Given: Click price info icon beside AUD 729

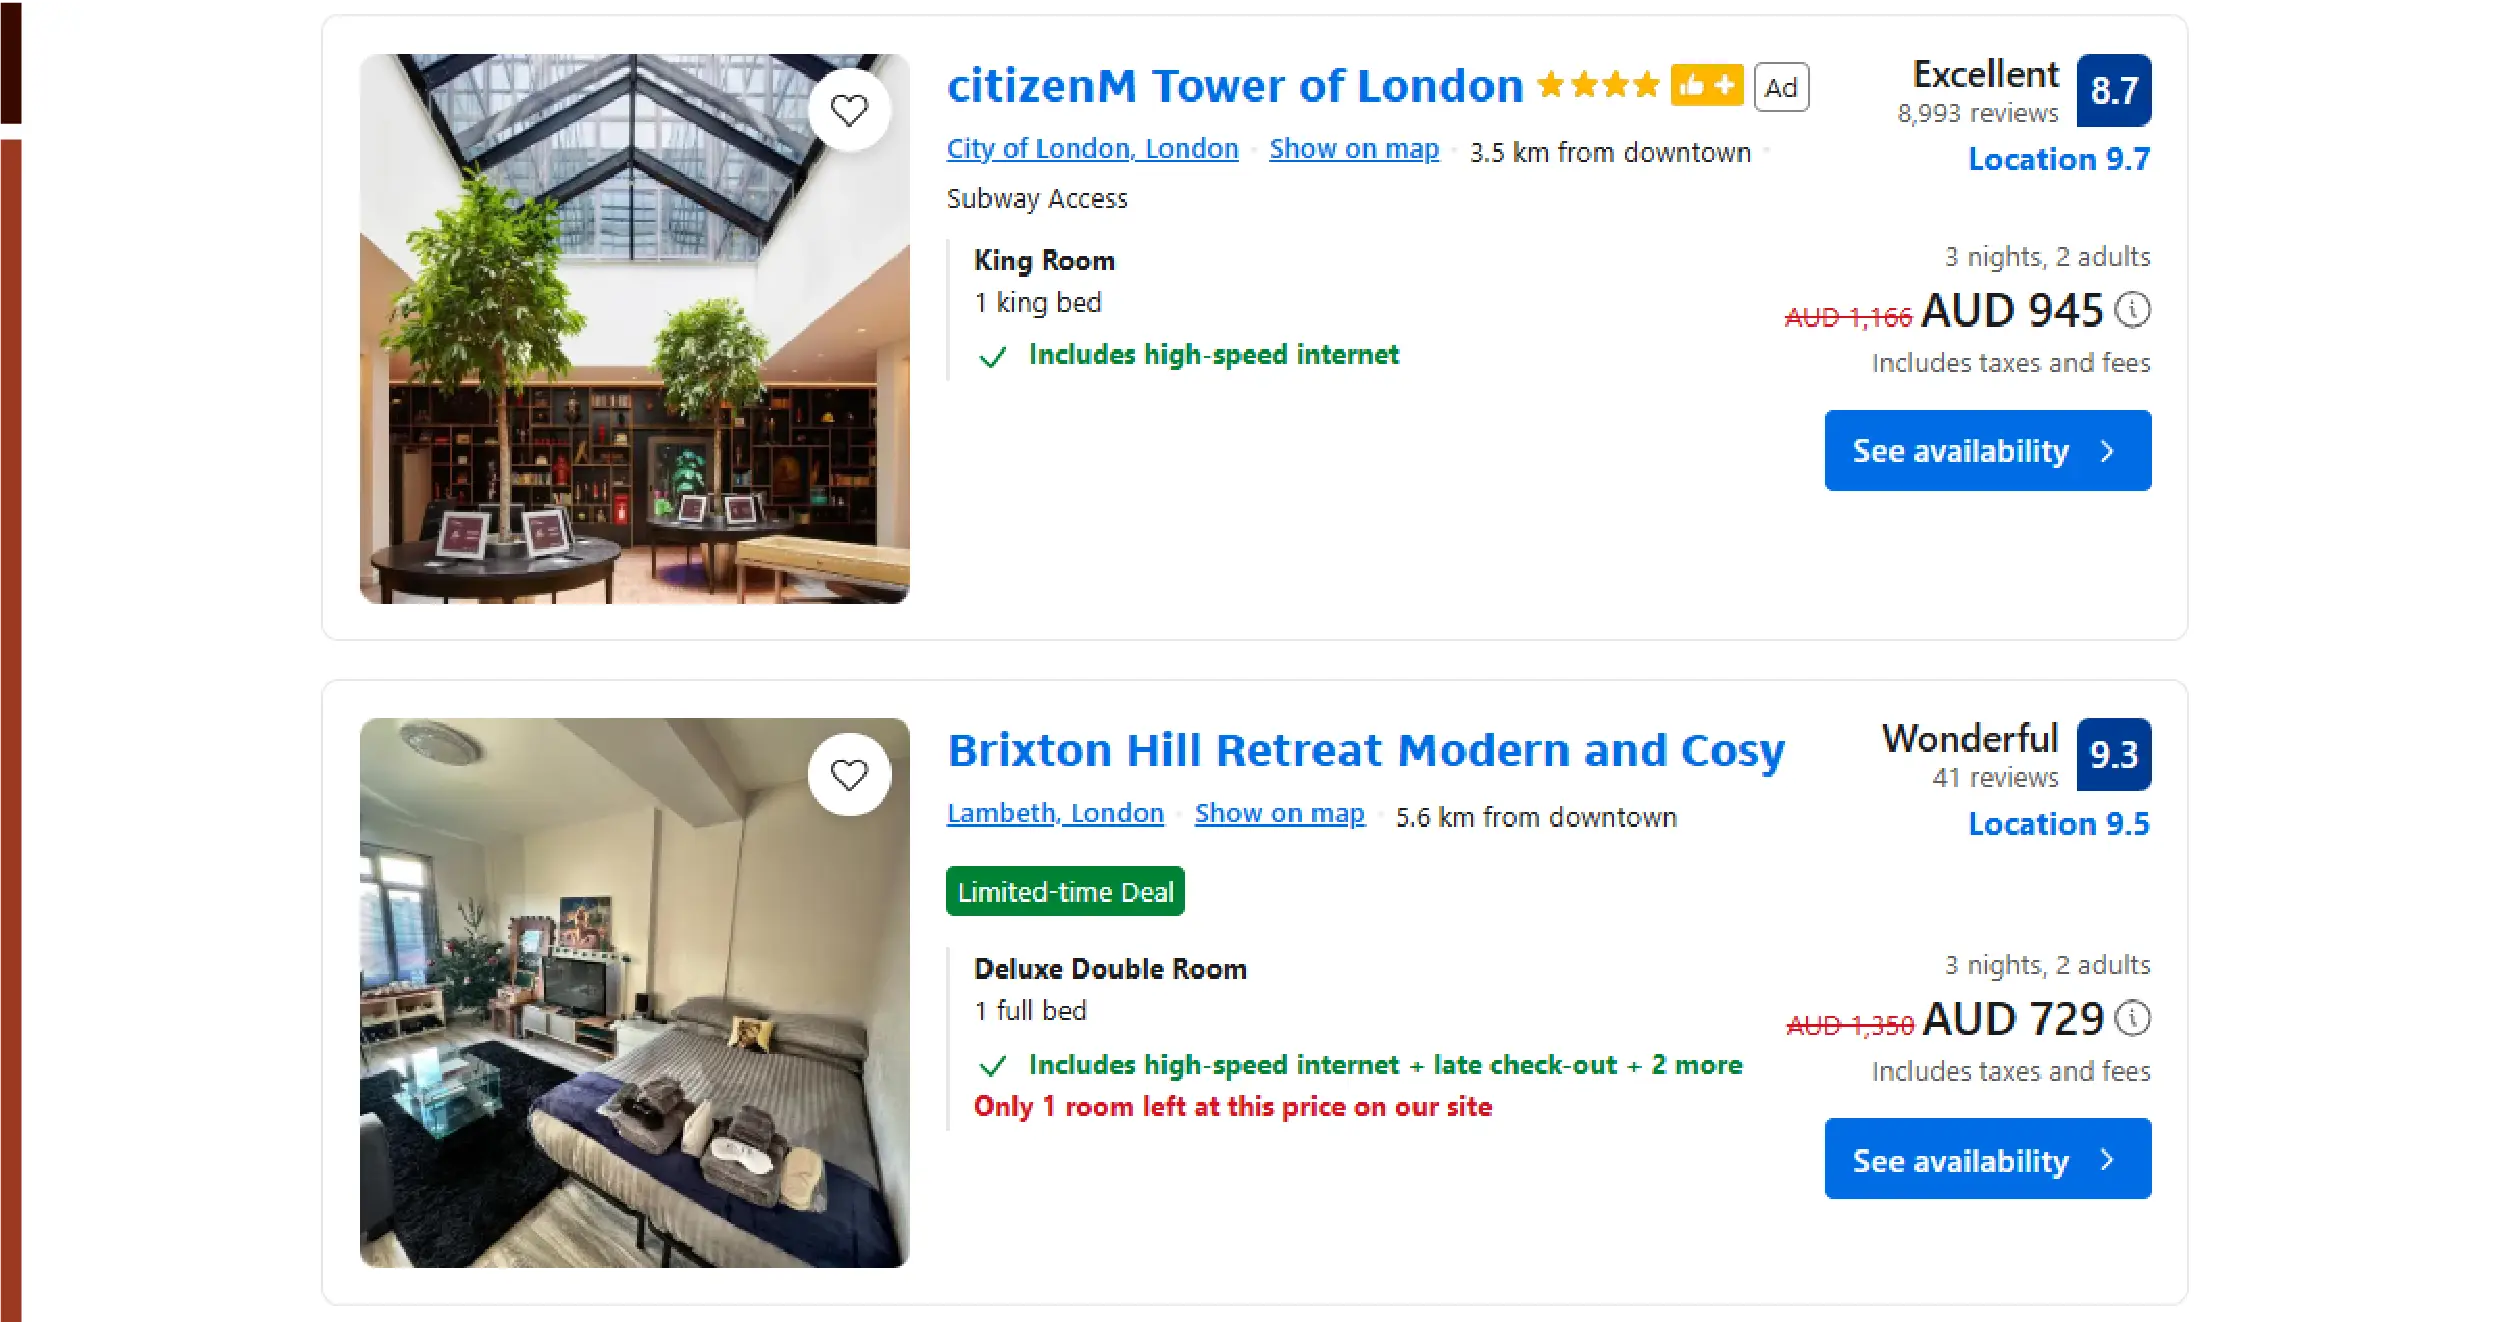Looking at the screenshot, I should (x=2132, y=1018).
